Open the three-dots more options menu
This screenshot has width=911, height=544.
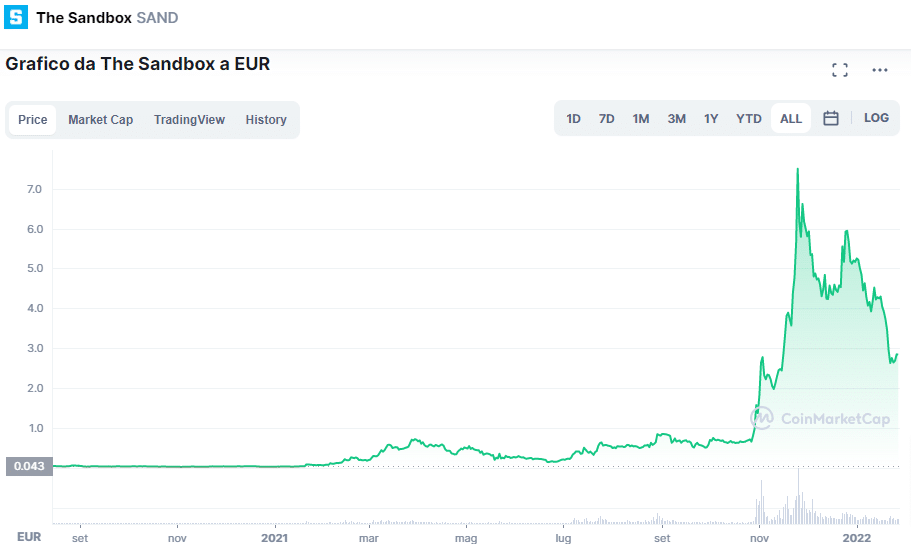[880, 70]
